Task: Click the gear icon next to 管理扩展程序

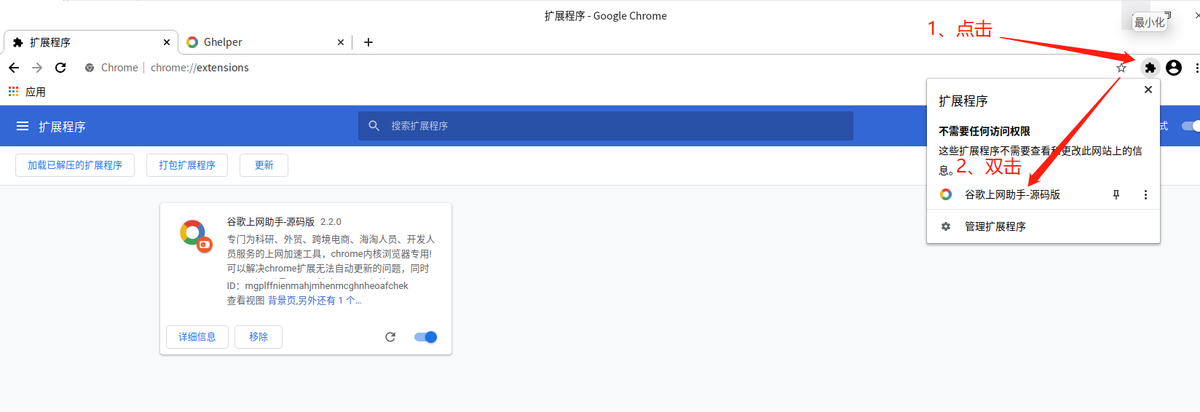Action: [x=946, y=226]
